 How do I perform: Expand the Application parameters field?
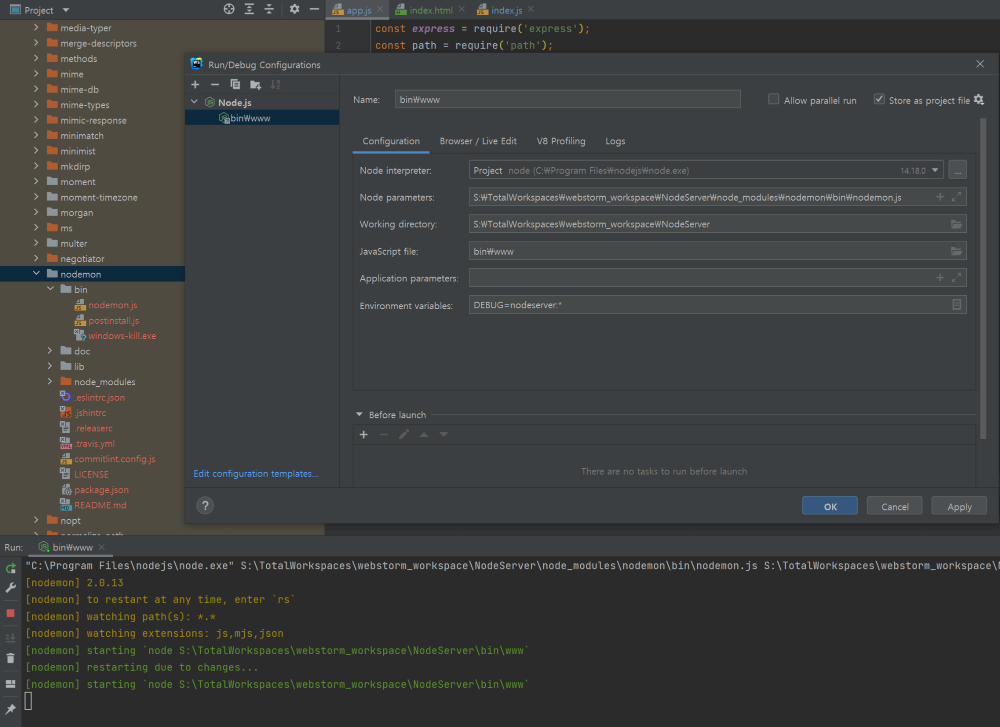(956, 277)
